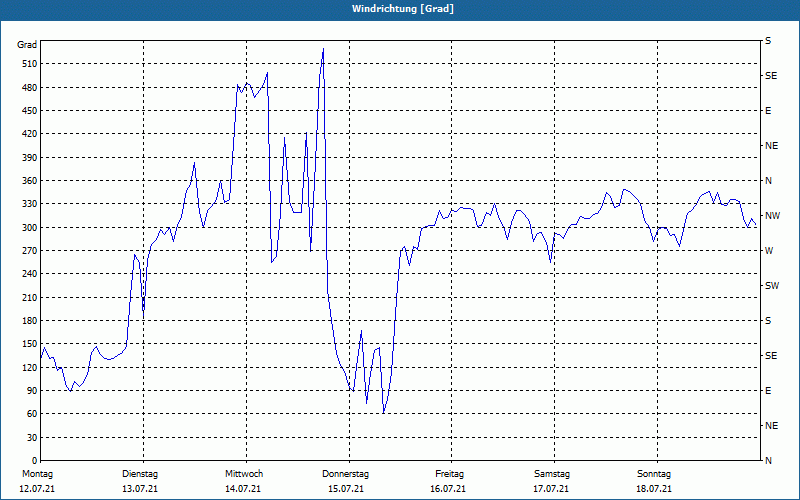The width and height of the screenshot is (800, 500).
Task: Click the 330 axis value
Action: click(30, 204)
